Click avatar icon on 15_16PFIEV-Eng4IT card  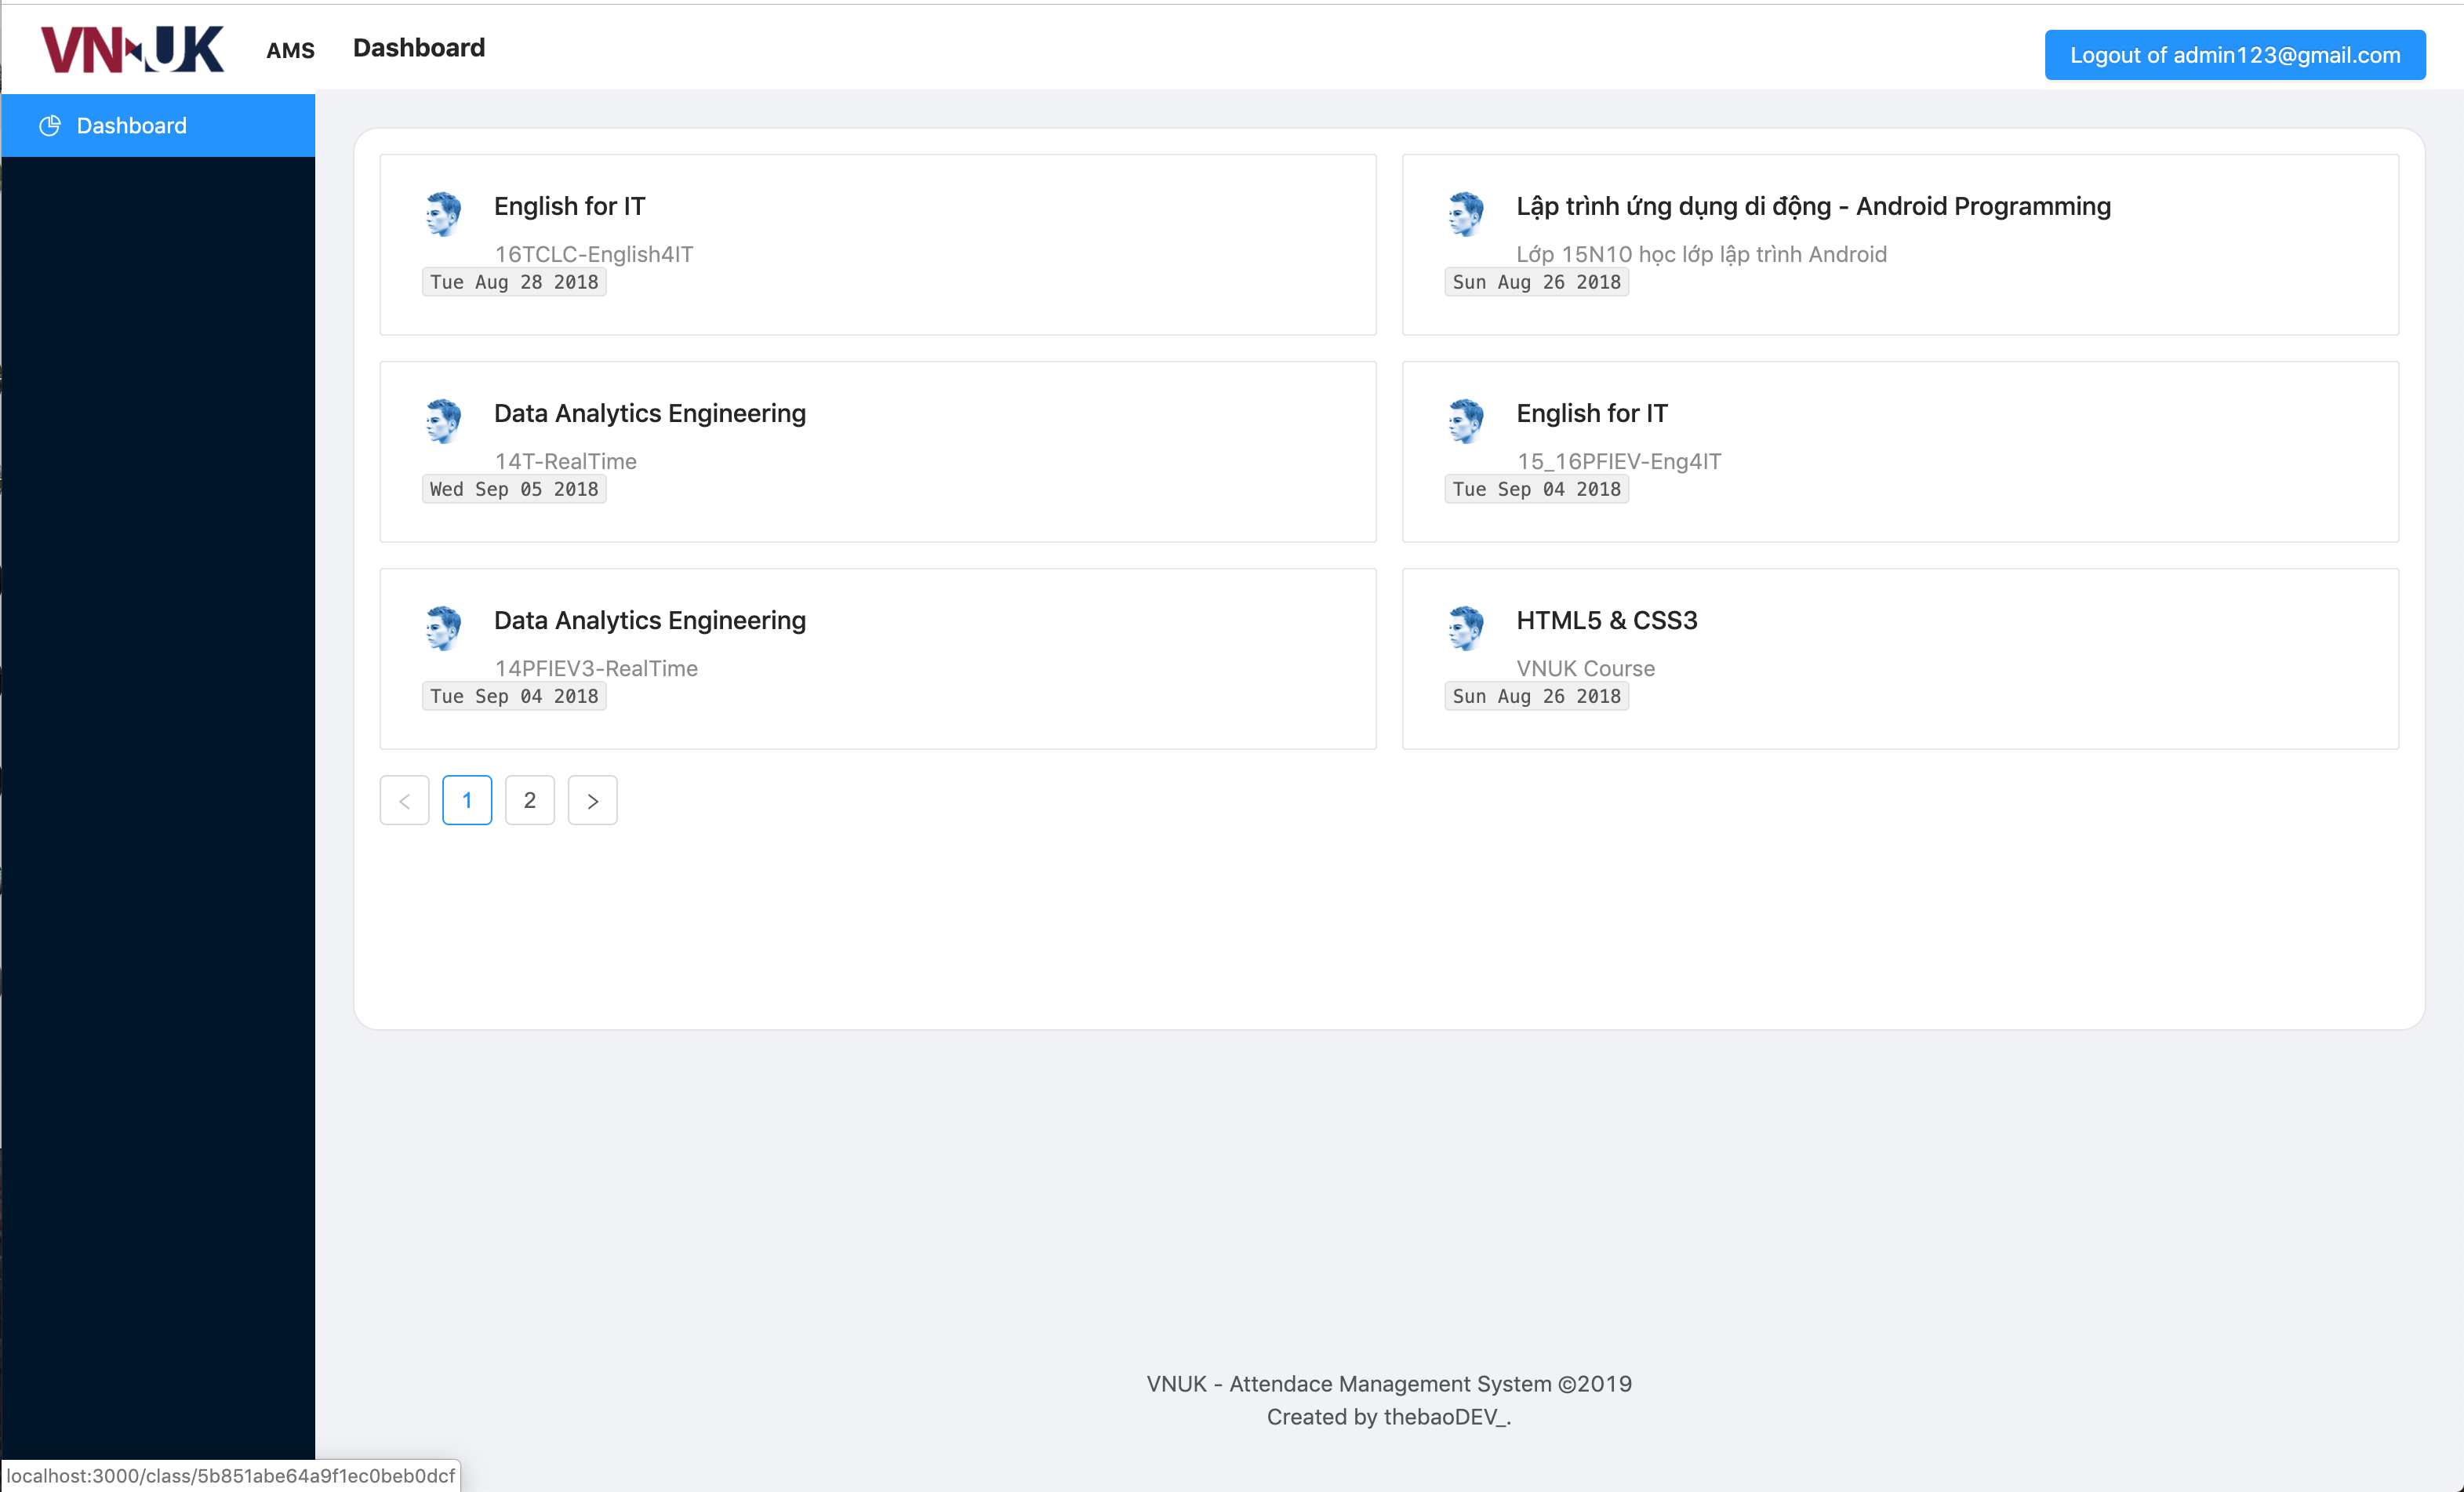pyautogui.click(x=1466, y=421)
